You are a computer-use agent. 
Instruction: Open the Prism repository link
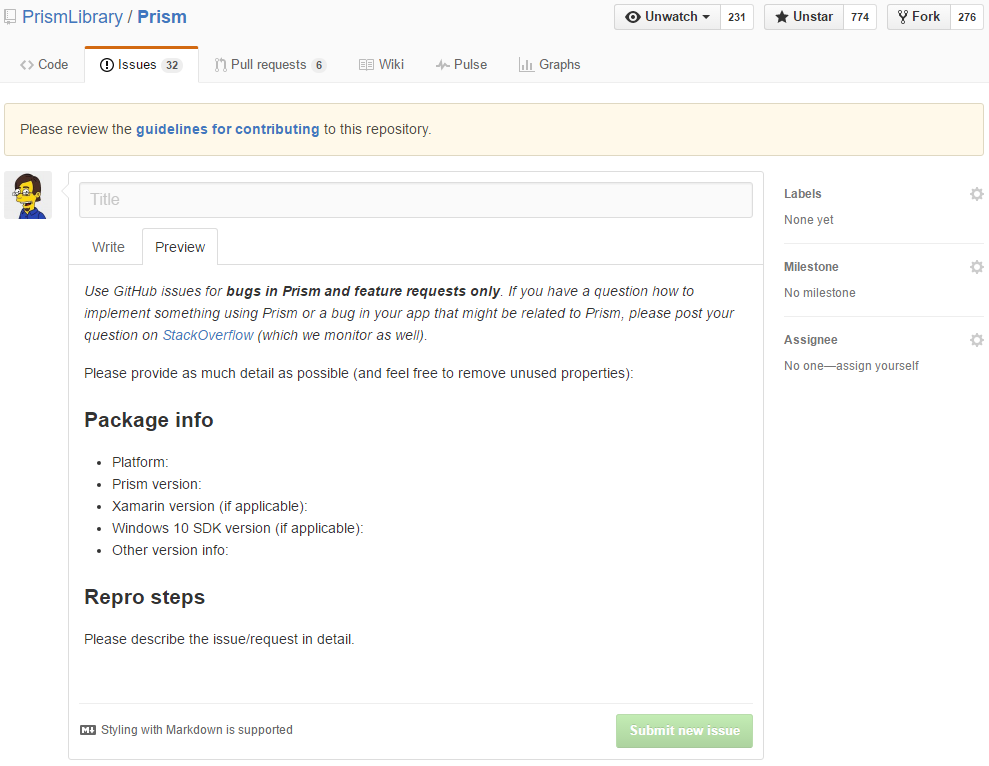coord(162,17)
